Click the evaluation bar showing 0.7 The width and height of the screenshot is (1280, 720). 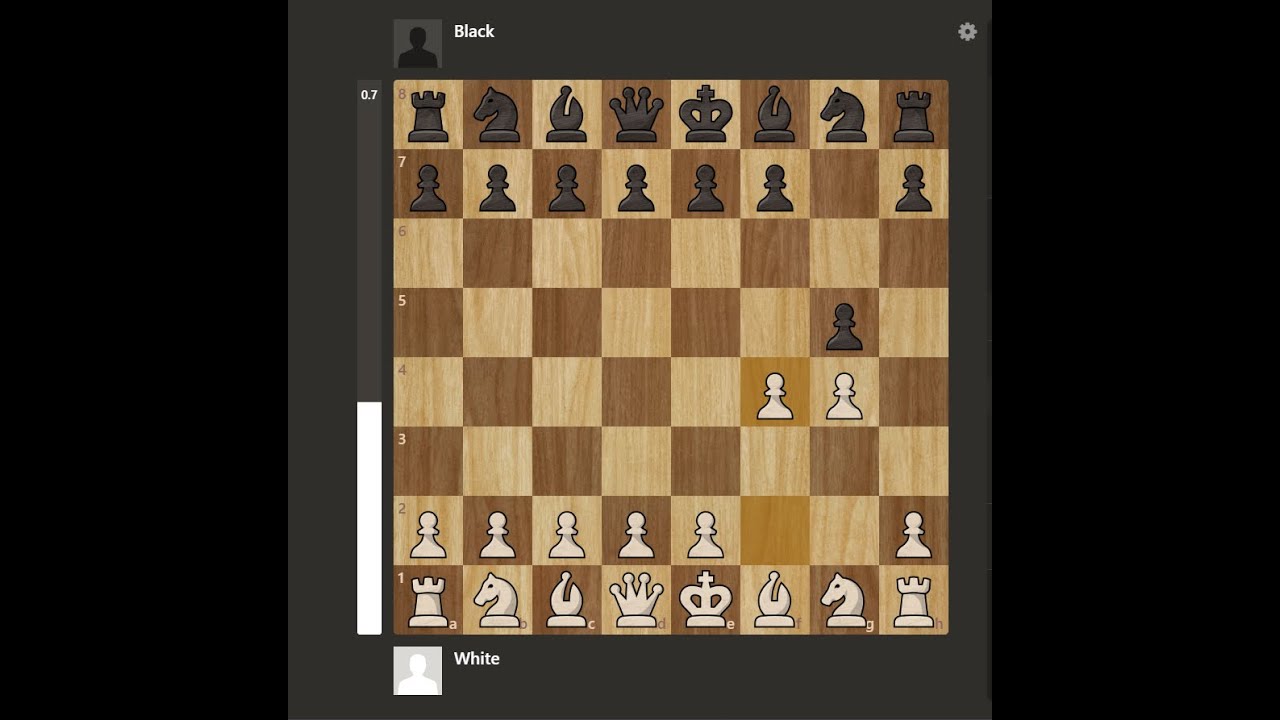coord(369,358)
